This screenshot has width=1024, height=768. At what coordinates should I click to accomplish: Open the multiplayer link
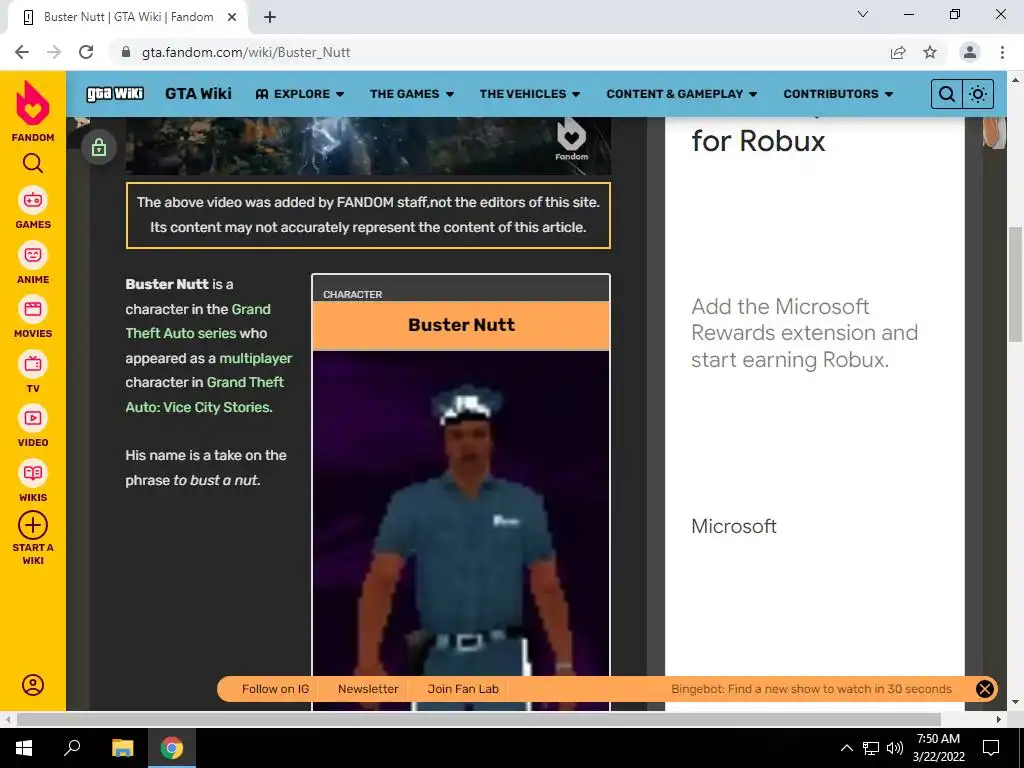[x=256, y=359]
